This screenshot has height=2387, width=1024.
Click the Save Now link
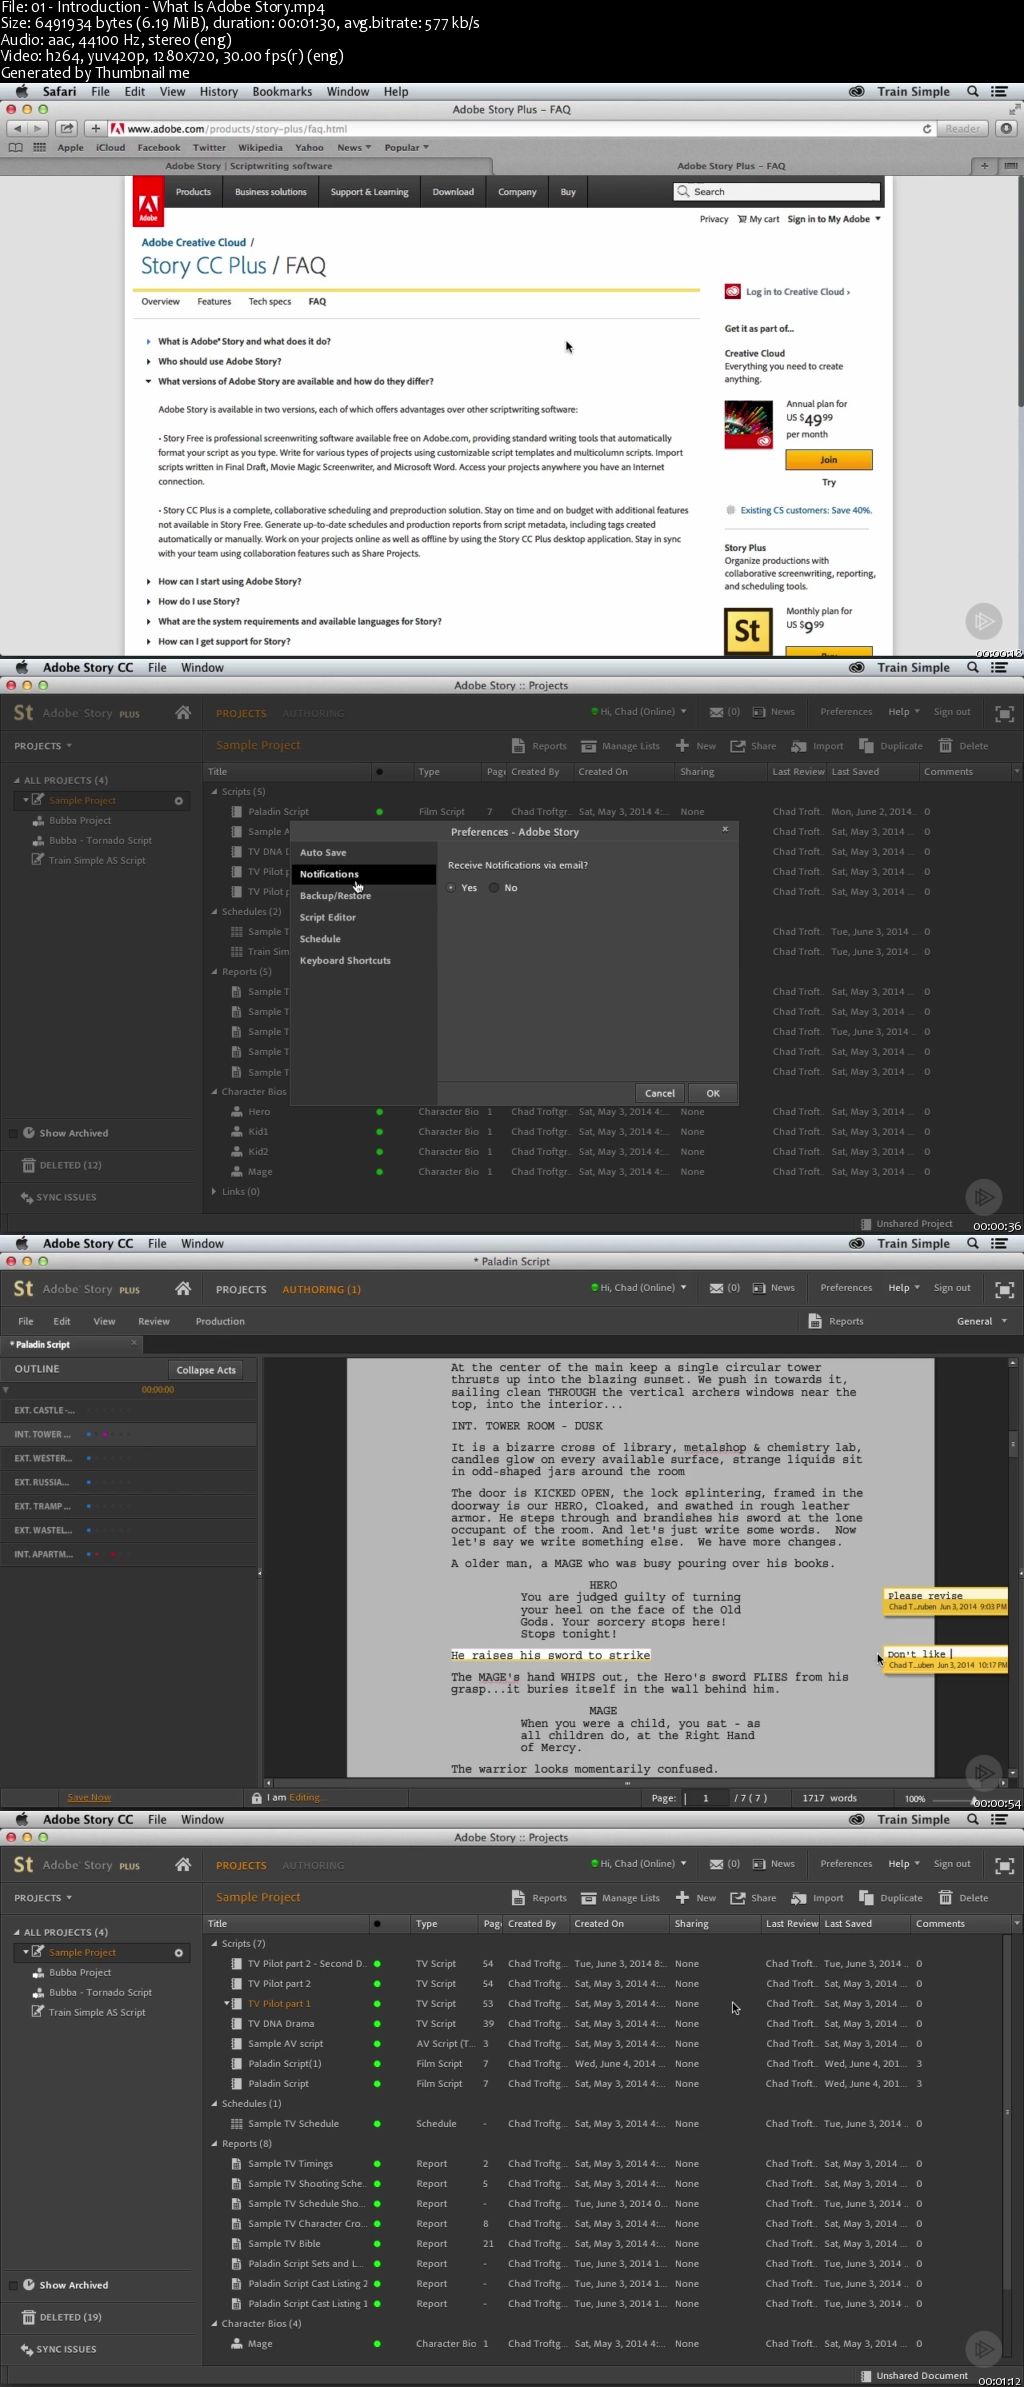(x=89, y=1798)
